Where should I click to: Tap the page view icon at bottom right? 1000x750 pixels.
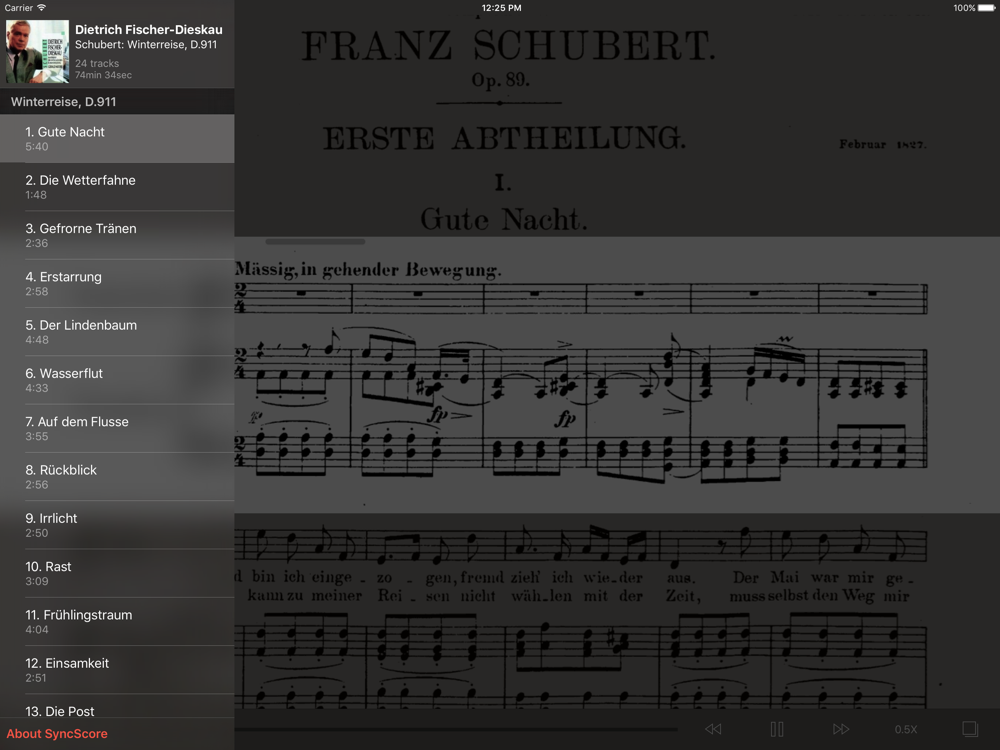tap(969, 729)
